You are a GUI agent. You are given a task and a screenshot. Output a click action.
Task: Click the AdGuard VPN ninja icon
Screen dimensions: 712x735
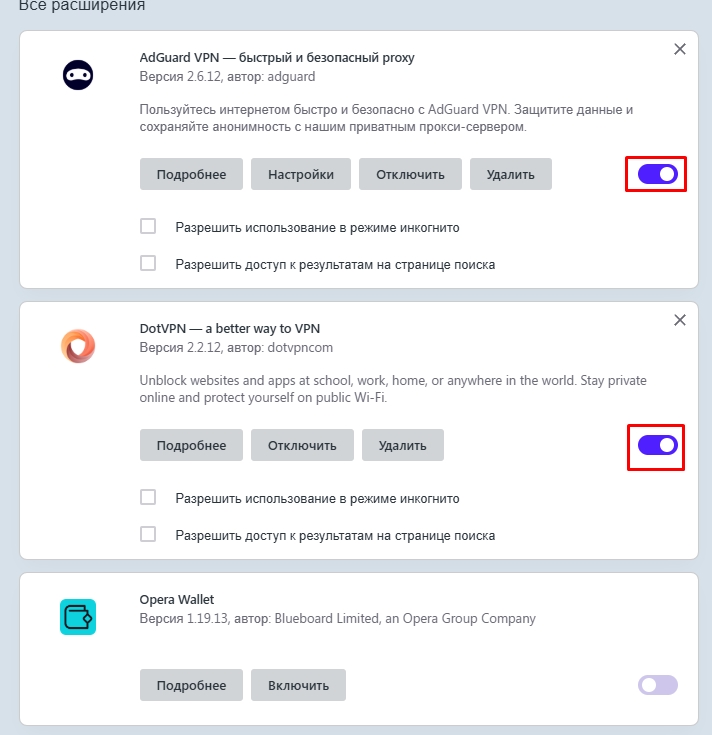78,75
